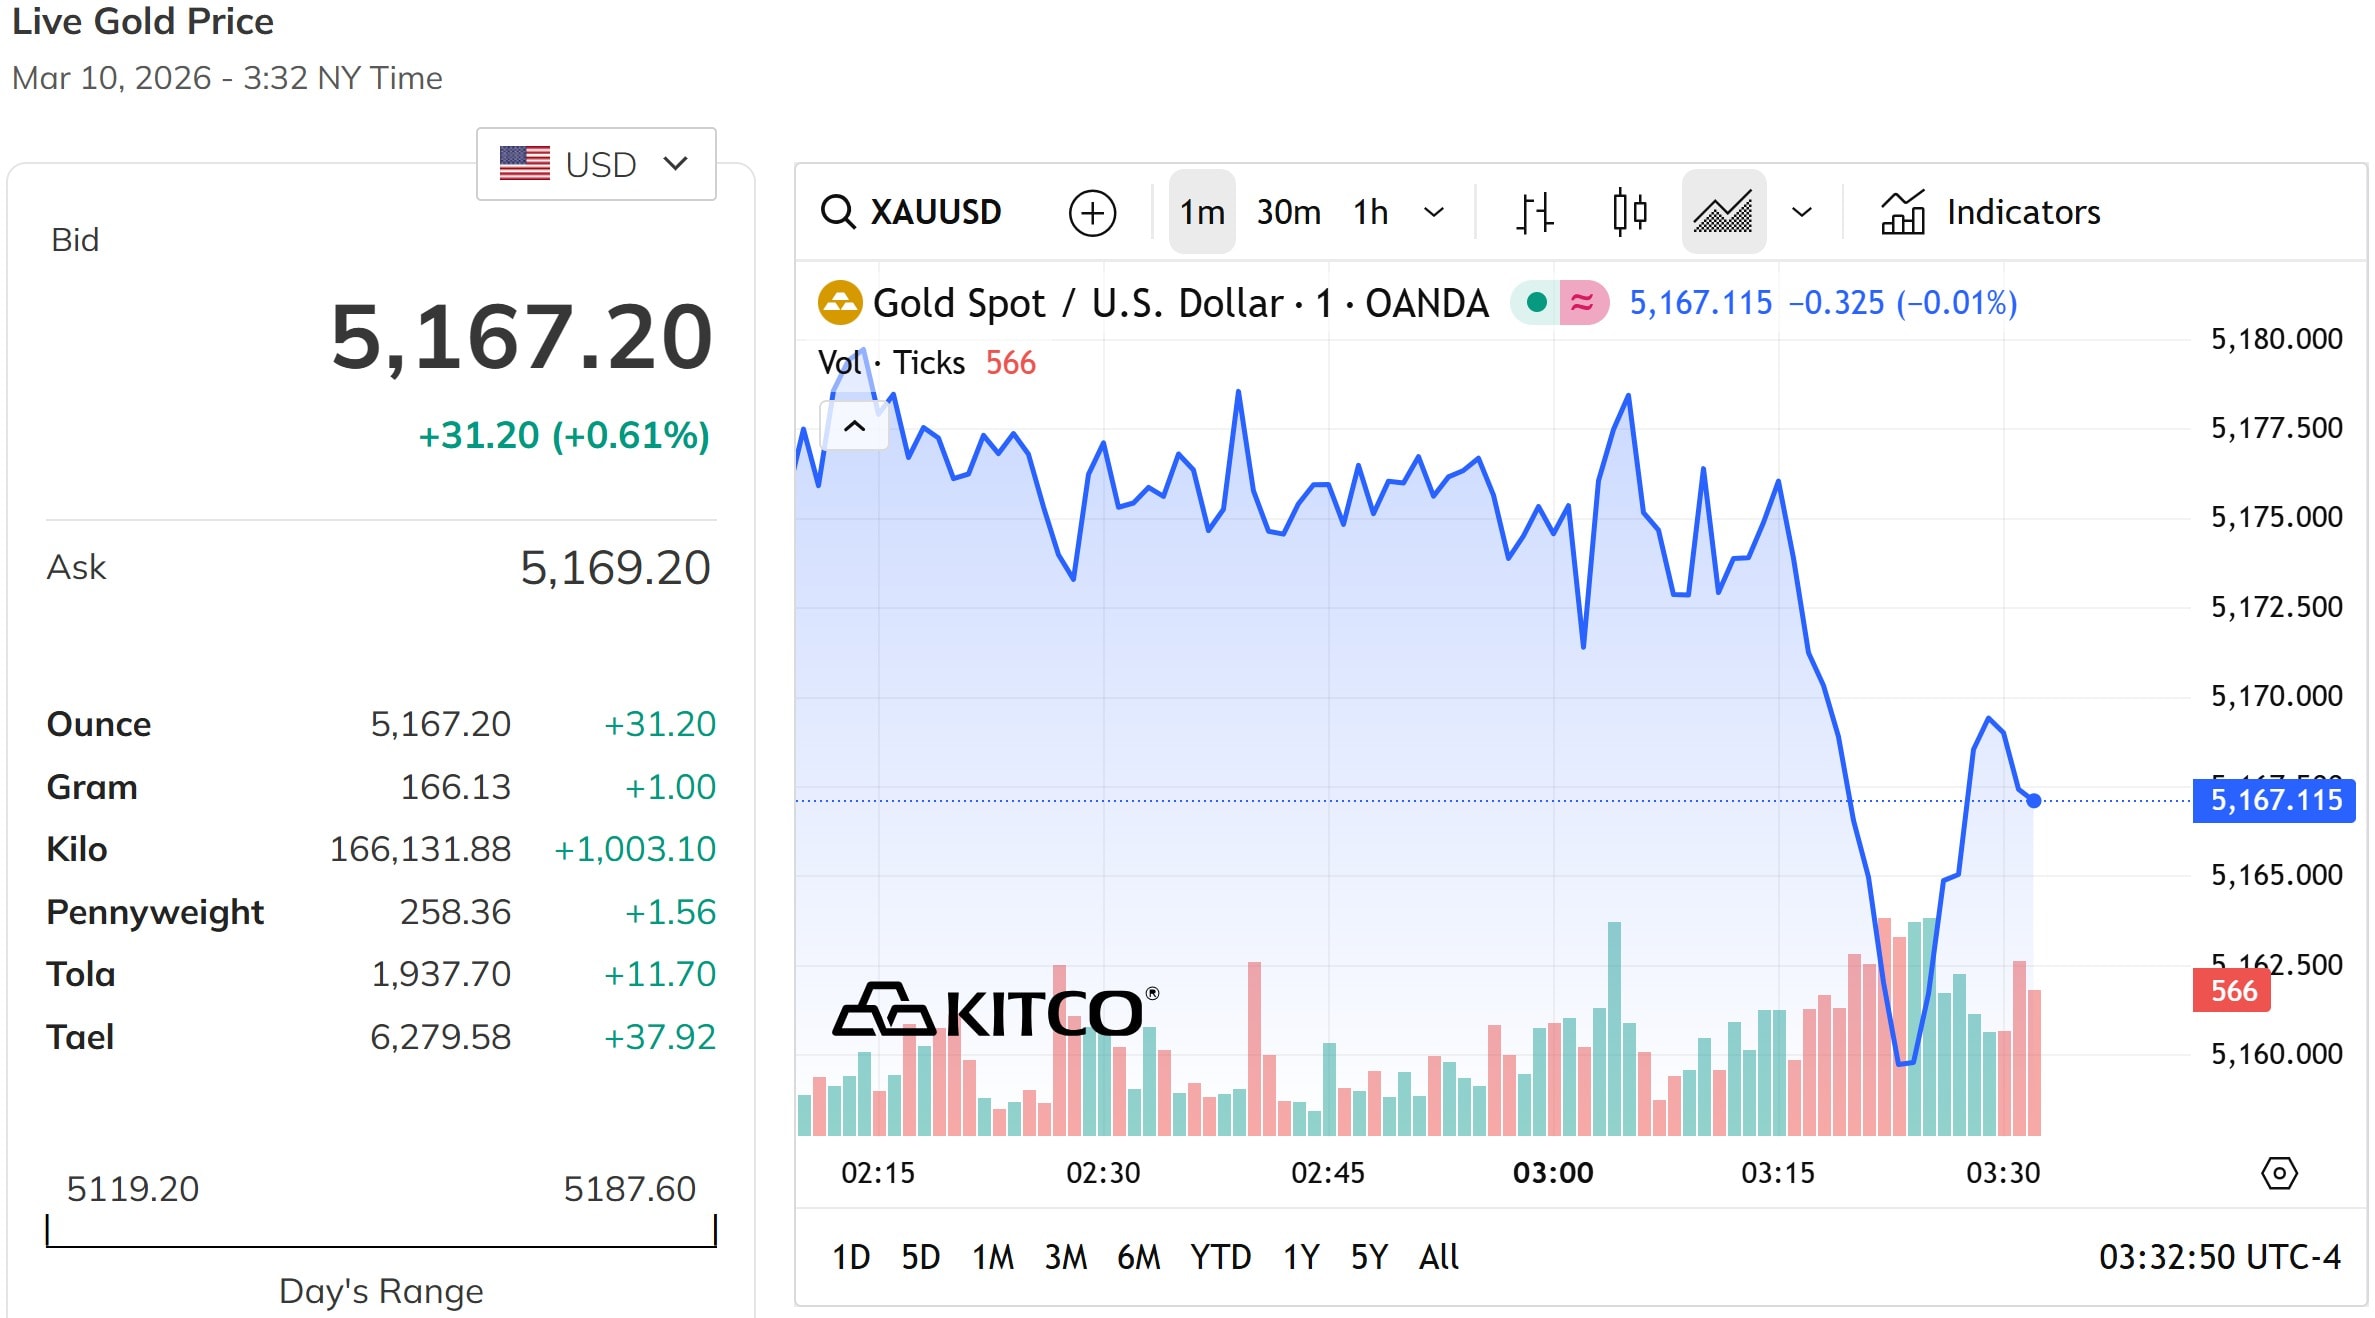Collapse the chart legend with chevron
This screenshot has height=1318, width=2375.
pyautogui.click(x=854, y=426)
